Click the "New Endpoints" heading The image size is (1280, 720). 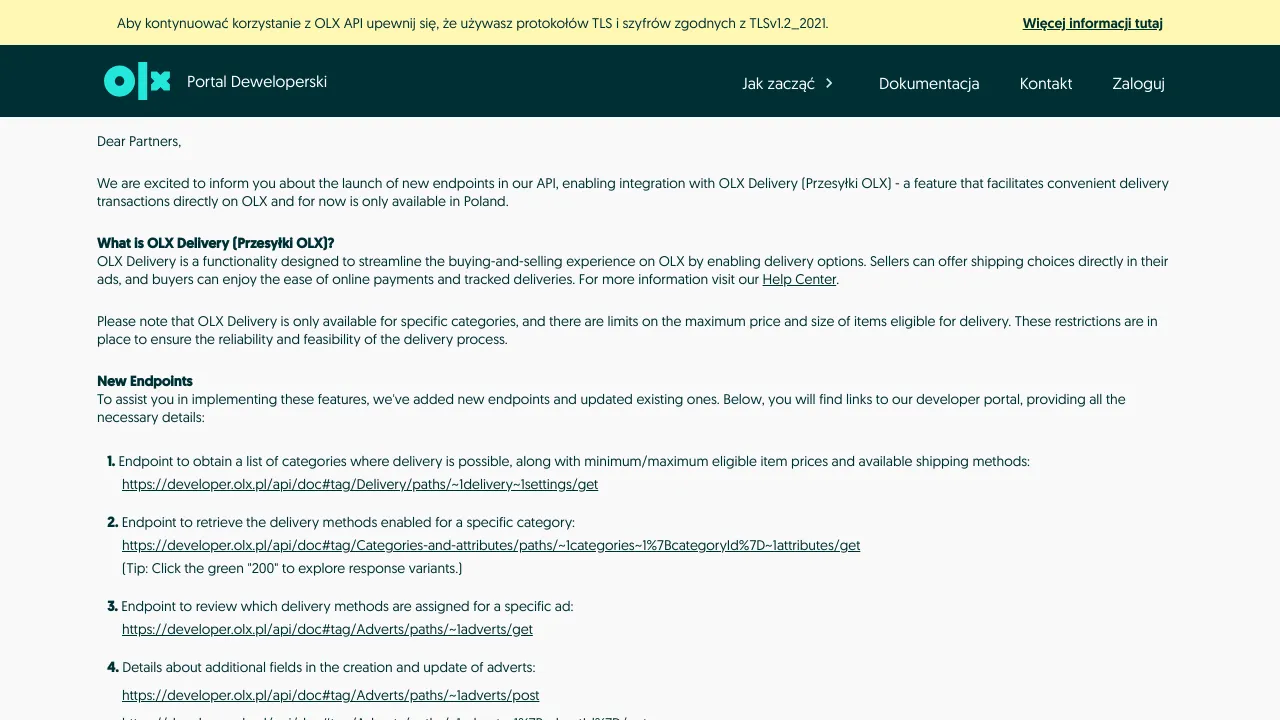[145, 381]
